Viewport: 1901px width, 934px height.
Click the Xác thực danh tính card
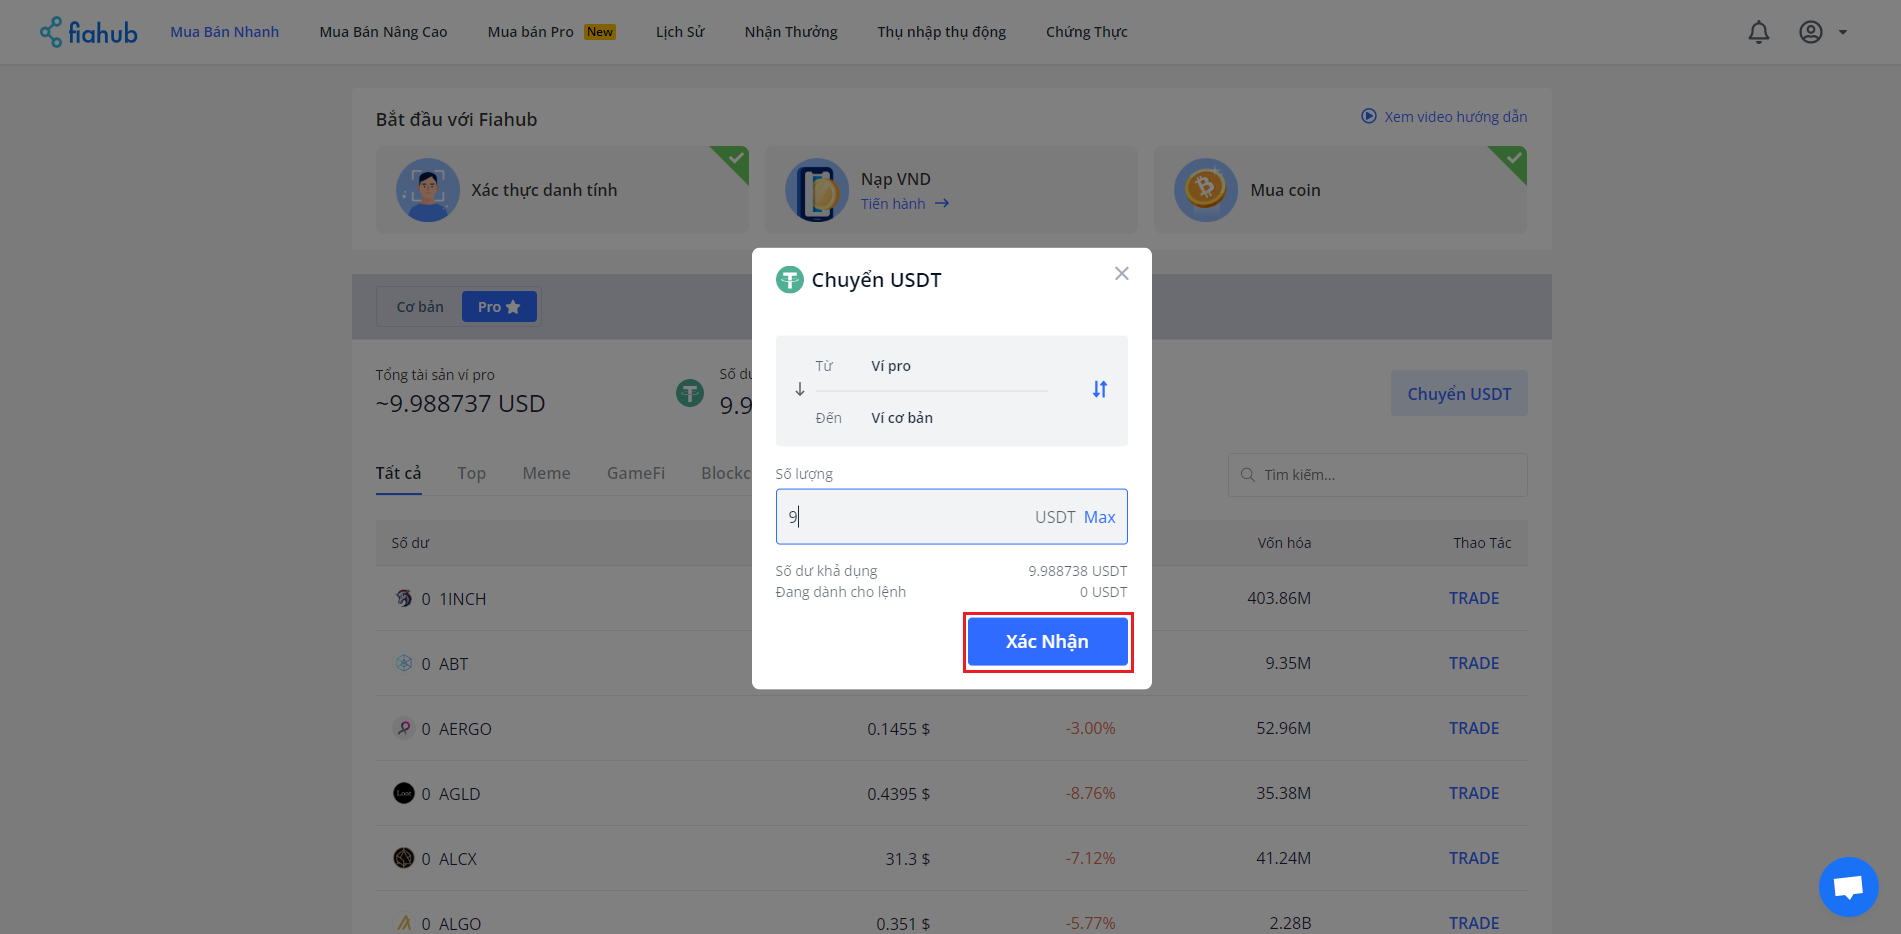[x=562, y=190]
